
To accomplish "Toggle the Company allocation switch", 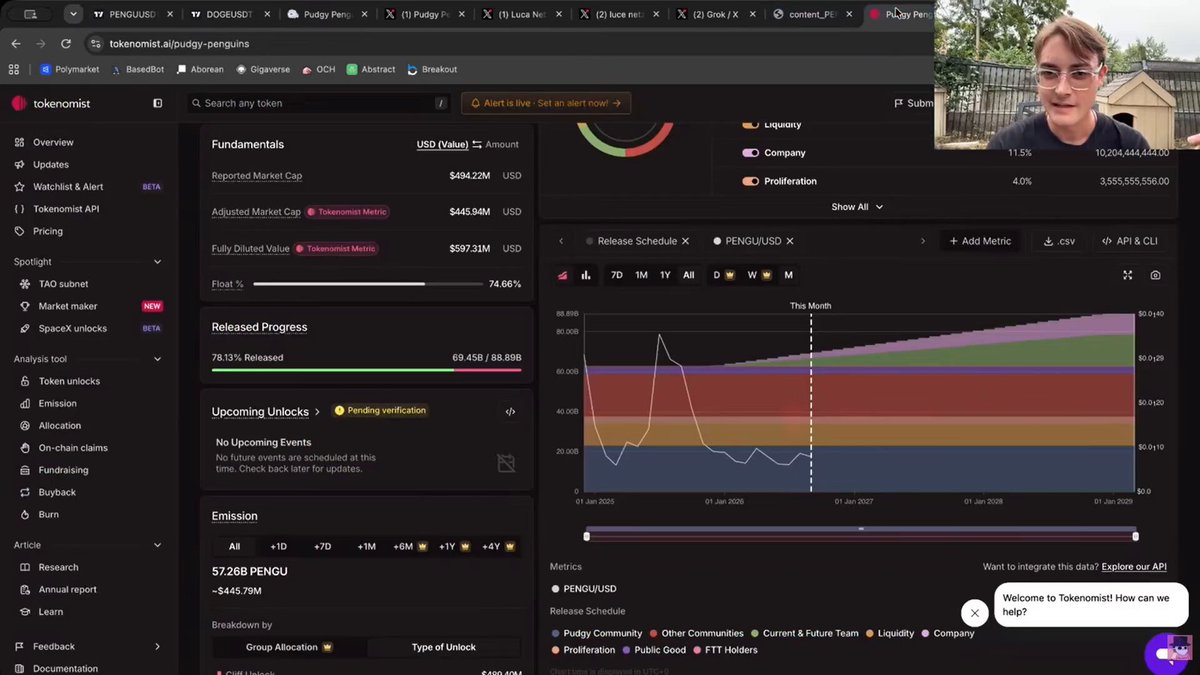I will point(750,153).
